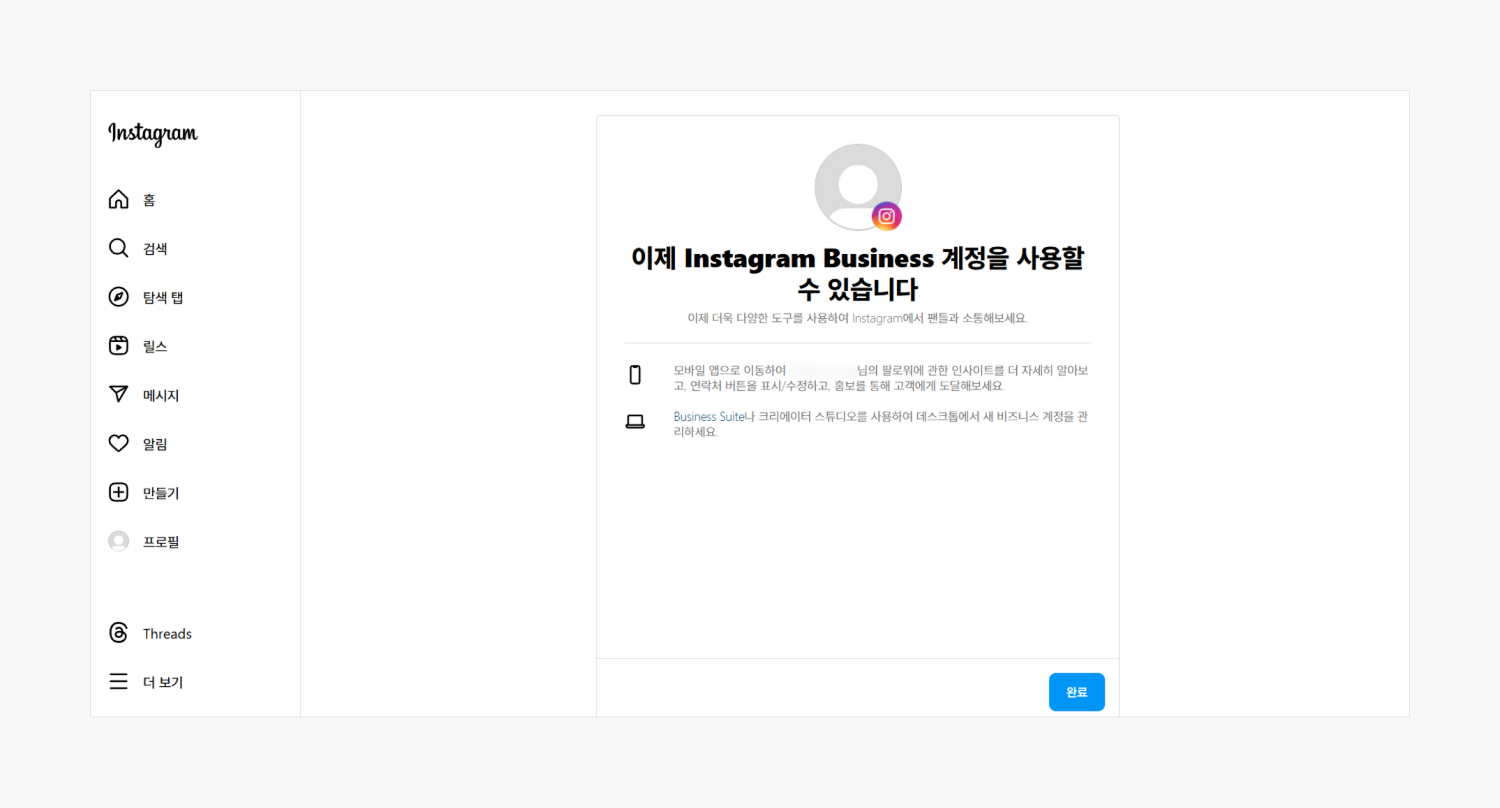Click the Instagram wordmark logo

click(x=153, y=133)
